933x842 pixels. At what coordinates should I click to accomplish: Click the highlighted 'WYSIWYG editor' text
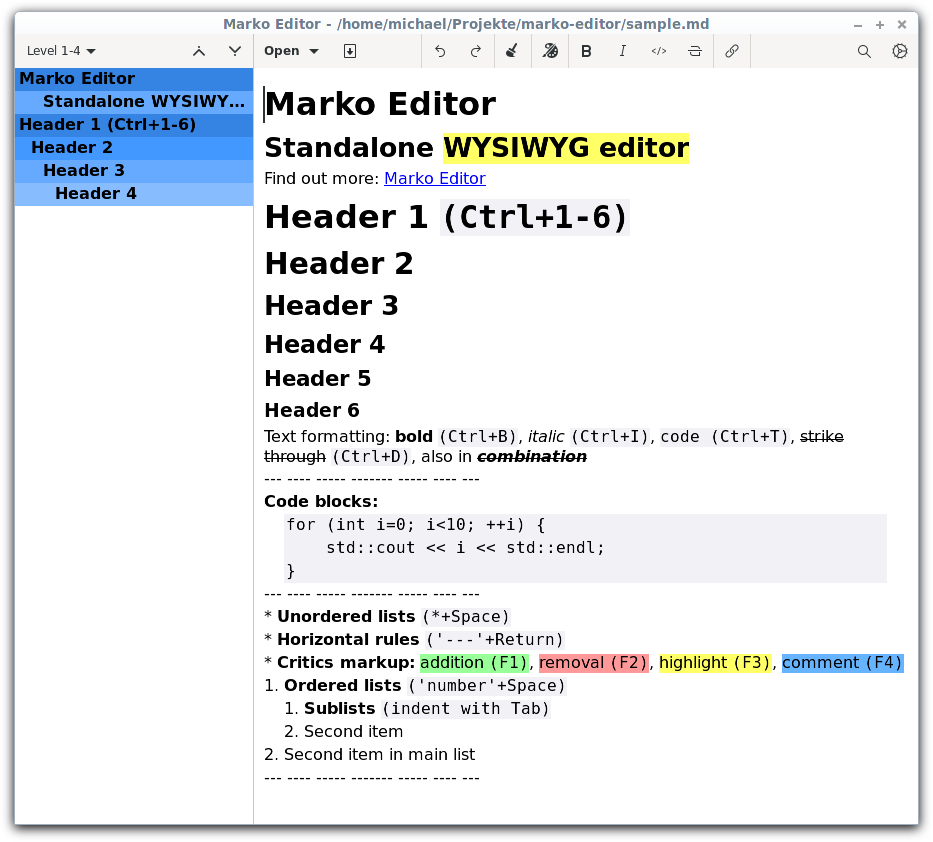pos(566,148)
